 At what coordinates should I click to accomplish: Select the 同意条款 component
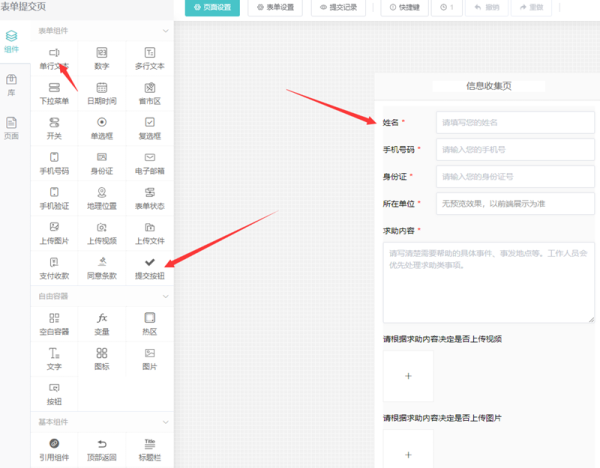pos(102,268)
